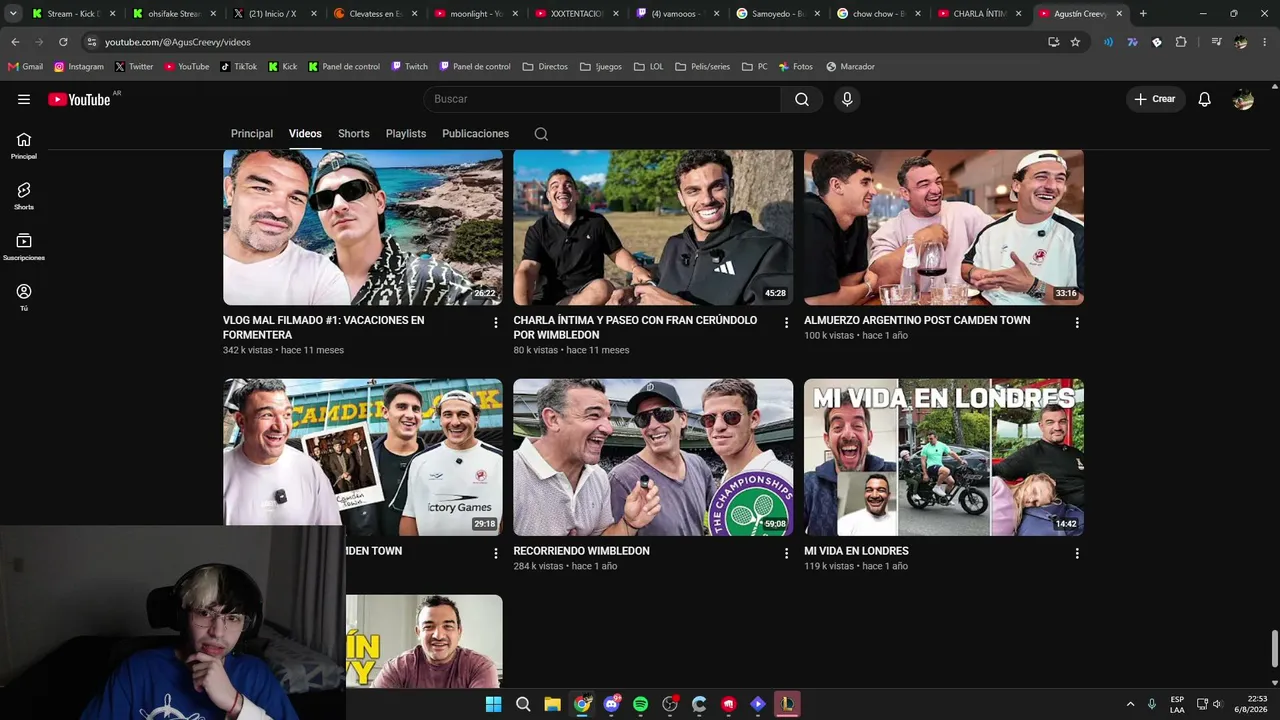Open the Instagram bookmark
This screenshot has width=1280, height=720.
coord(79,67)
